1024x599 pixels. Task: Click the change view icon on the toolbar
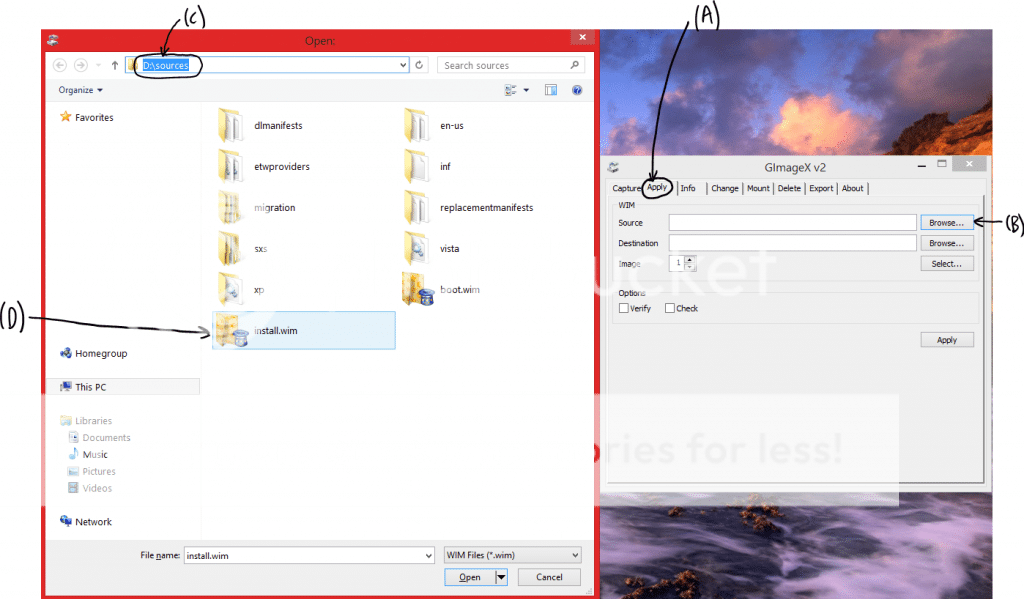(x=512, y=89)
